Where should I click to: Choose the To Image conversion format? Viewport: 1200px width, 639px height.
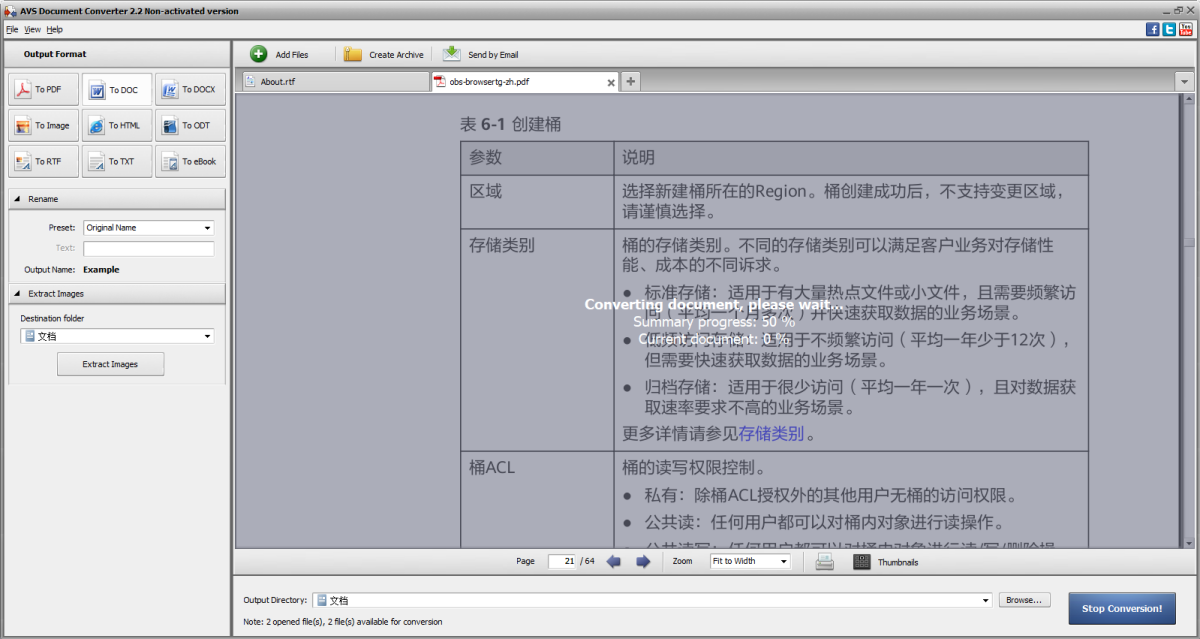click(42, 125)
